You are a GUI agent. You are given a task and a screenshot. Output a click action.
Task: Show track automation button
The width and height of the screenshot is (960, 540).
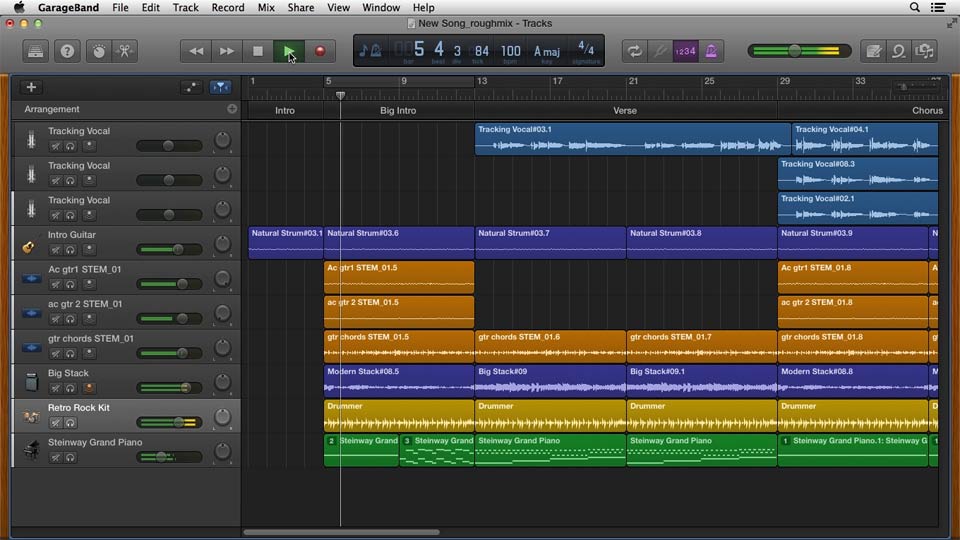[x=192, y=88]
